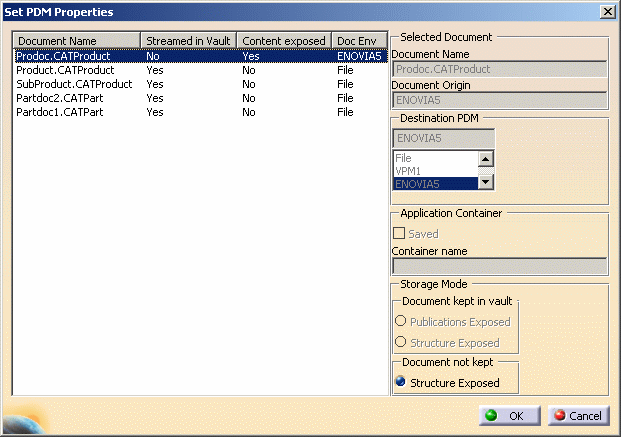Click the Container name input field
This screenshot has width=621, height=437.
[x=500, y=266]
